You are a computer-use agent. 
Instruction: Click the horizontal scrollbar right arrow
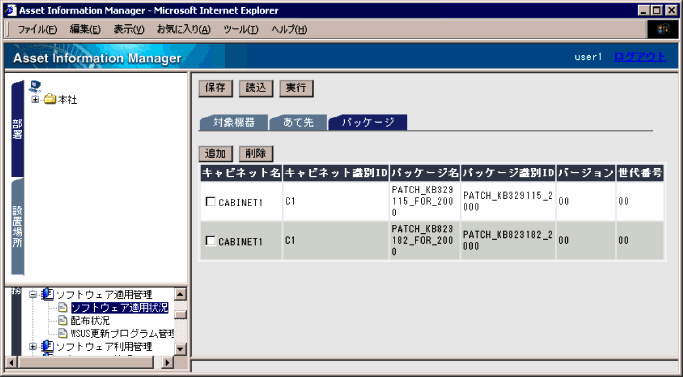coord(167,362)
